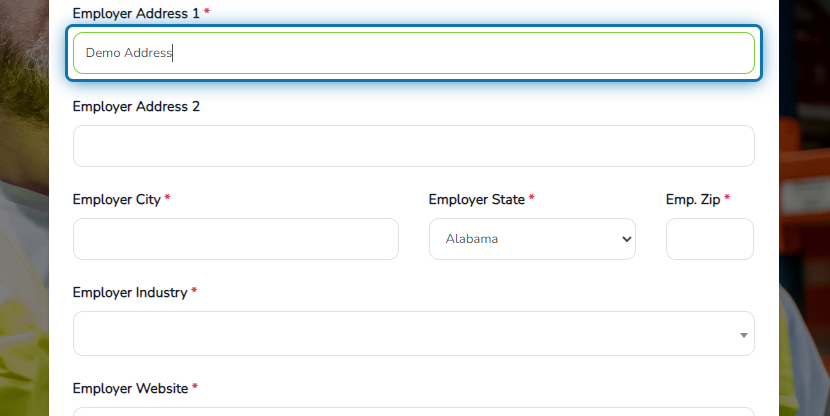830x416 pixels.
Task: Focus the Employer Address 1 field
Action: (x=414, y=53)
